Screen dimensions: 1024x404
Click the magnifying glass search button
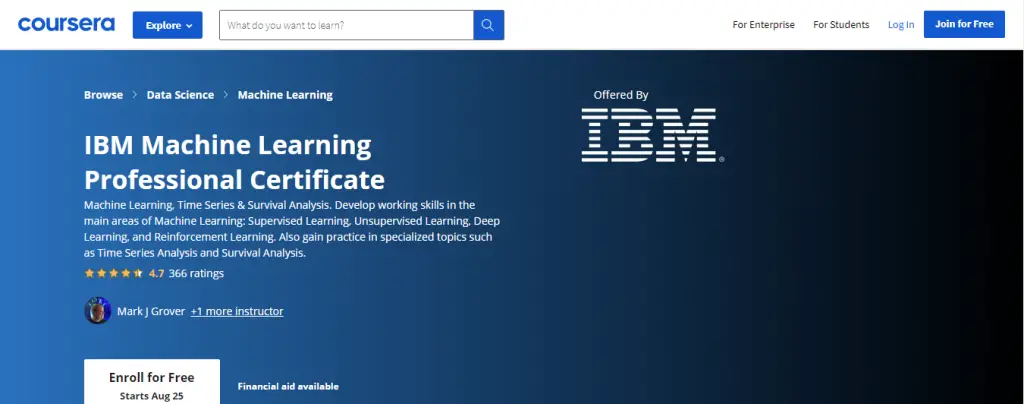pos(488,25)
